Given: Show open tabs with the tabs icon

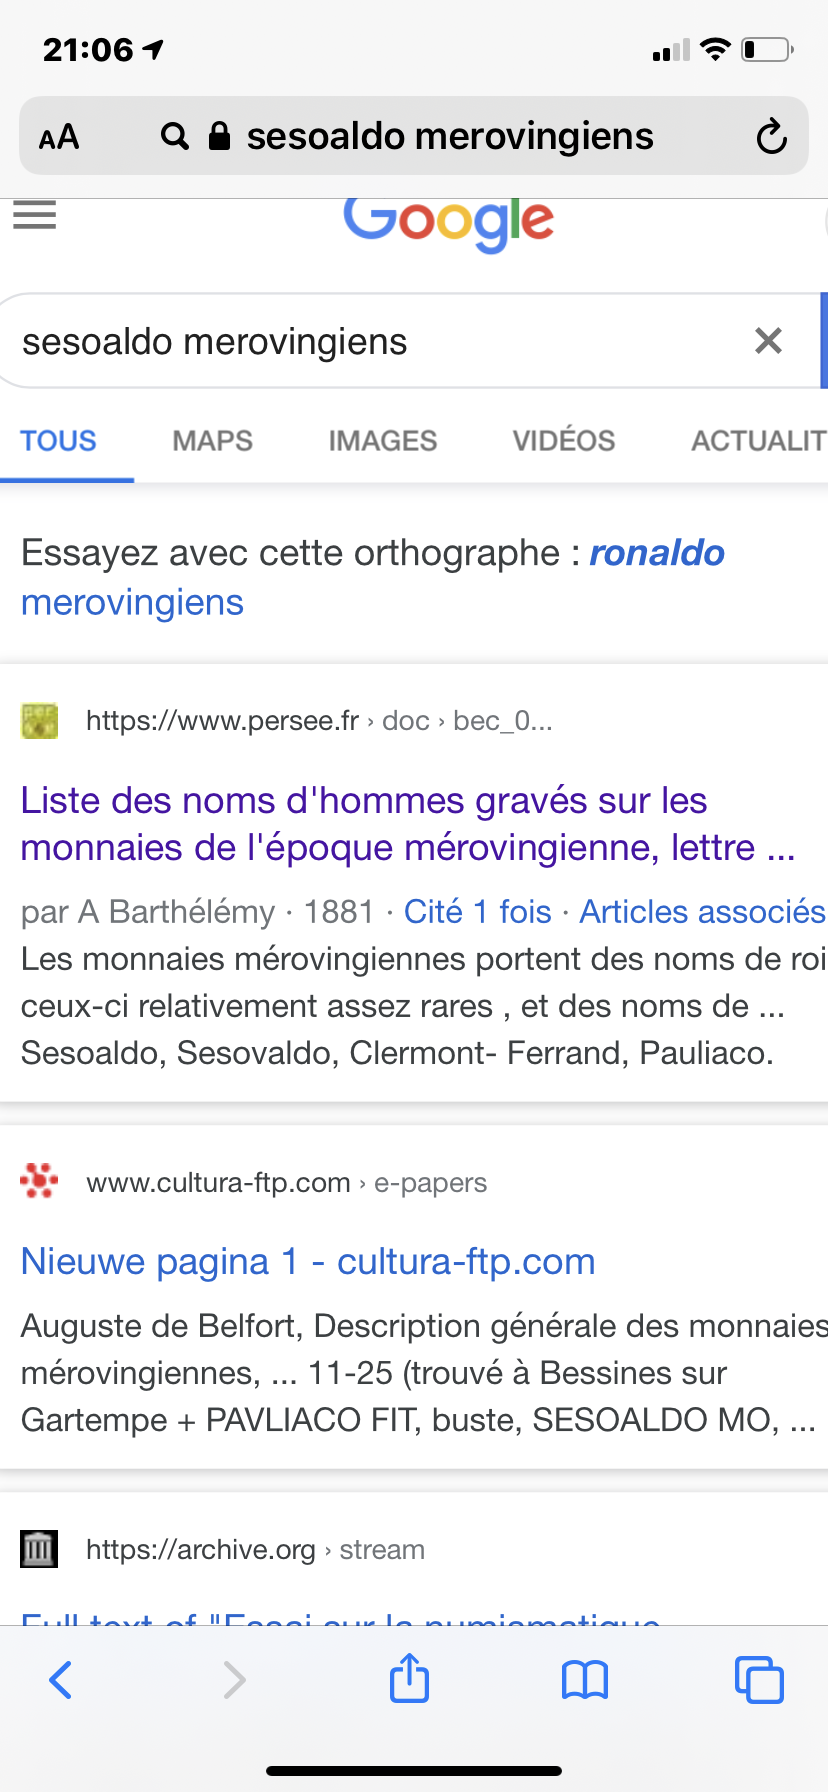Looking at the screenshot, I should pos(759,1679).
